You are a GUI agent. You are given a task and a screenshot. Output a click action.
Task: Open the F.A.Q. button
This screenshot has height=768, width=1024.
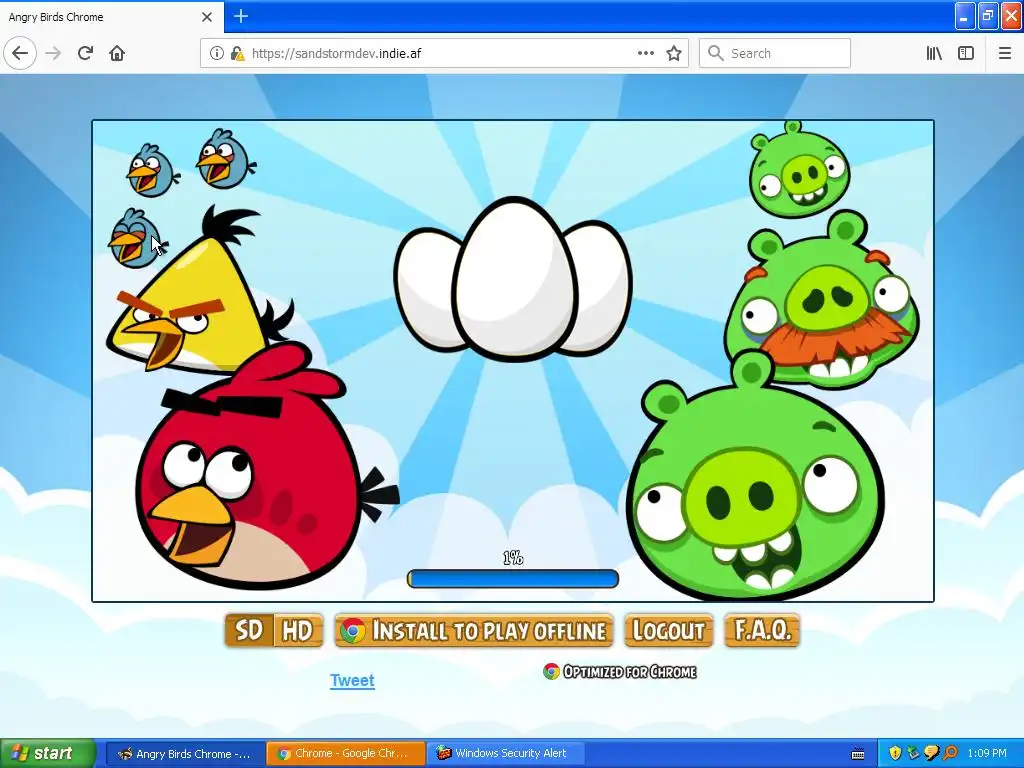pyautogui.click(x=762, y=631)
